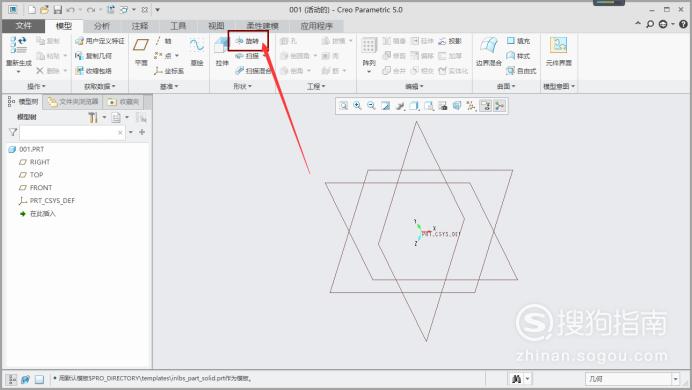Select the RIGHT datum plane
The image size is (692, 390).
[x=34, y=162]
